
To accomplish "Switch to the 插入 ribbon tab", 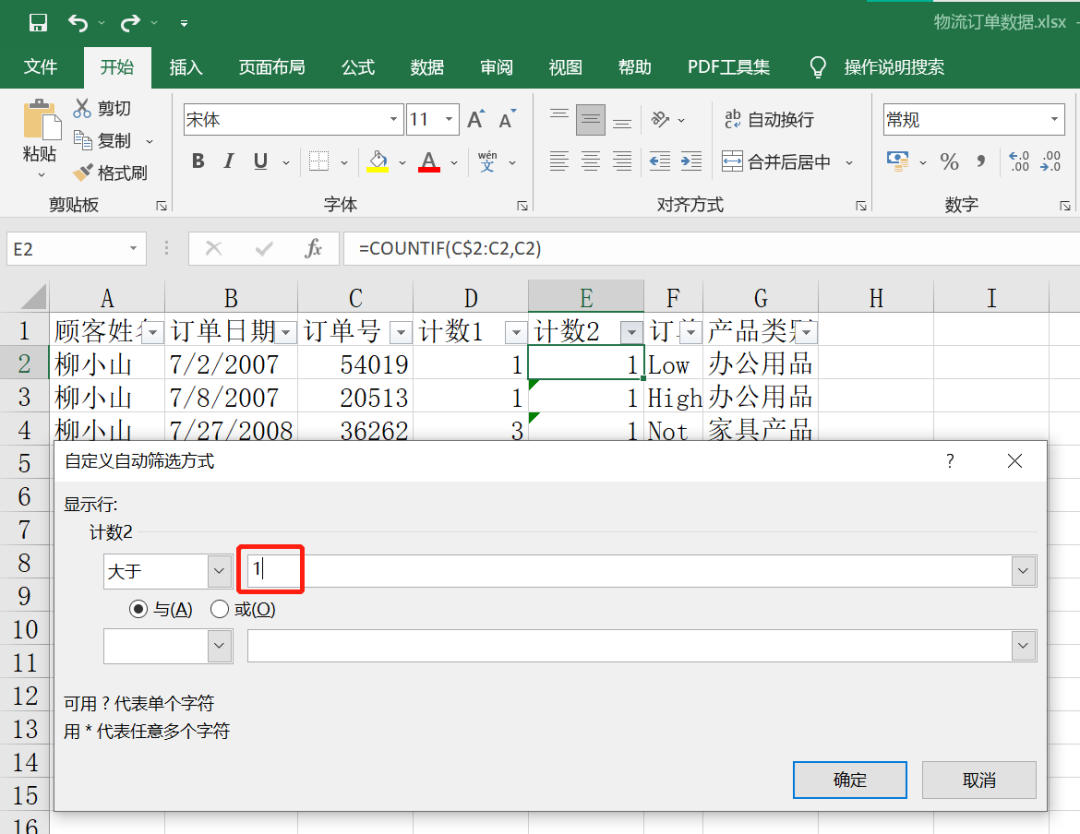I will pos(186,67).
